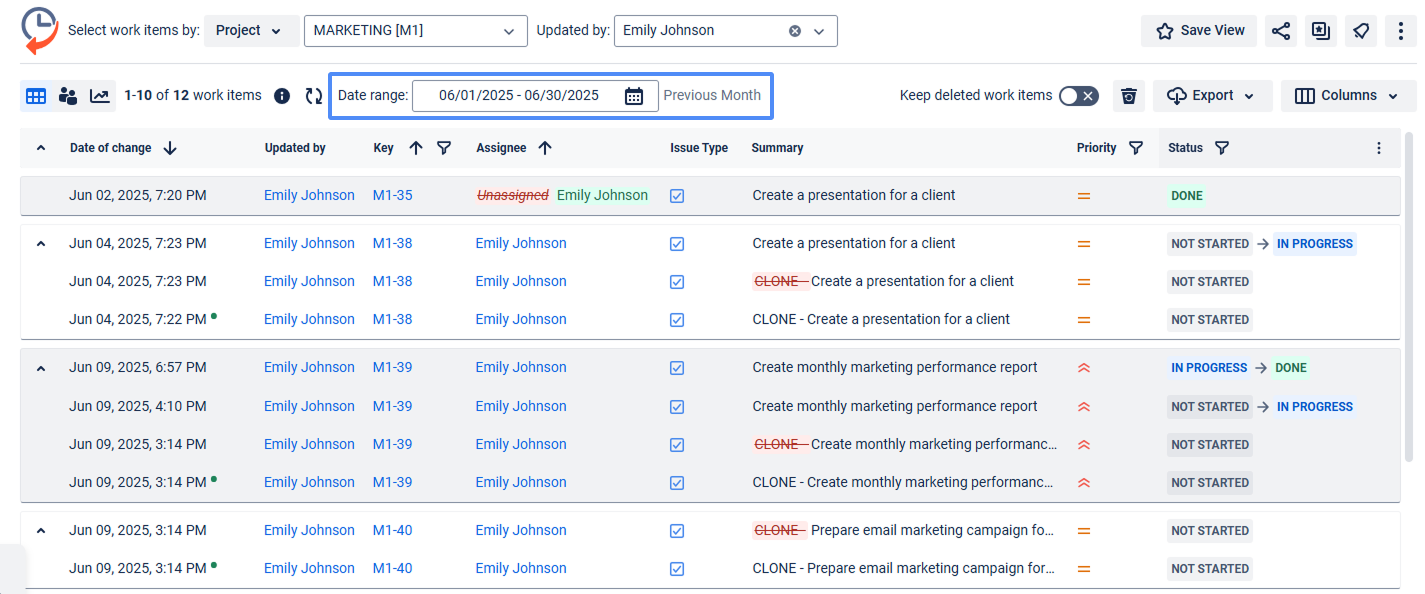This screenshot has height=594, width=1425.
Task: Click the Save View button
Action: pyautogui.click(x=1199, y=31)
